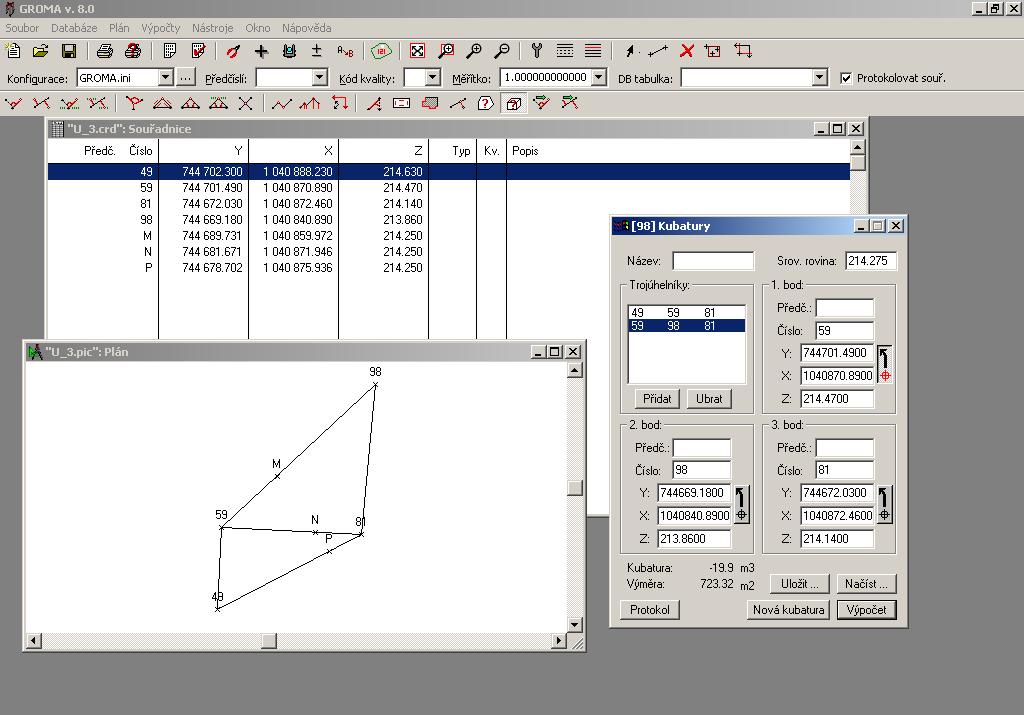Open the Databáze menu
The width and height of the screenshot is (1024, 715).
[74, 28]
